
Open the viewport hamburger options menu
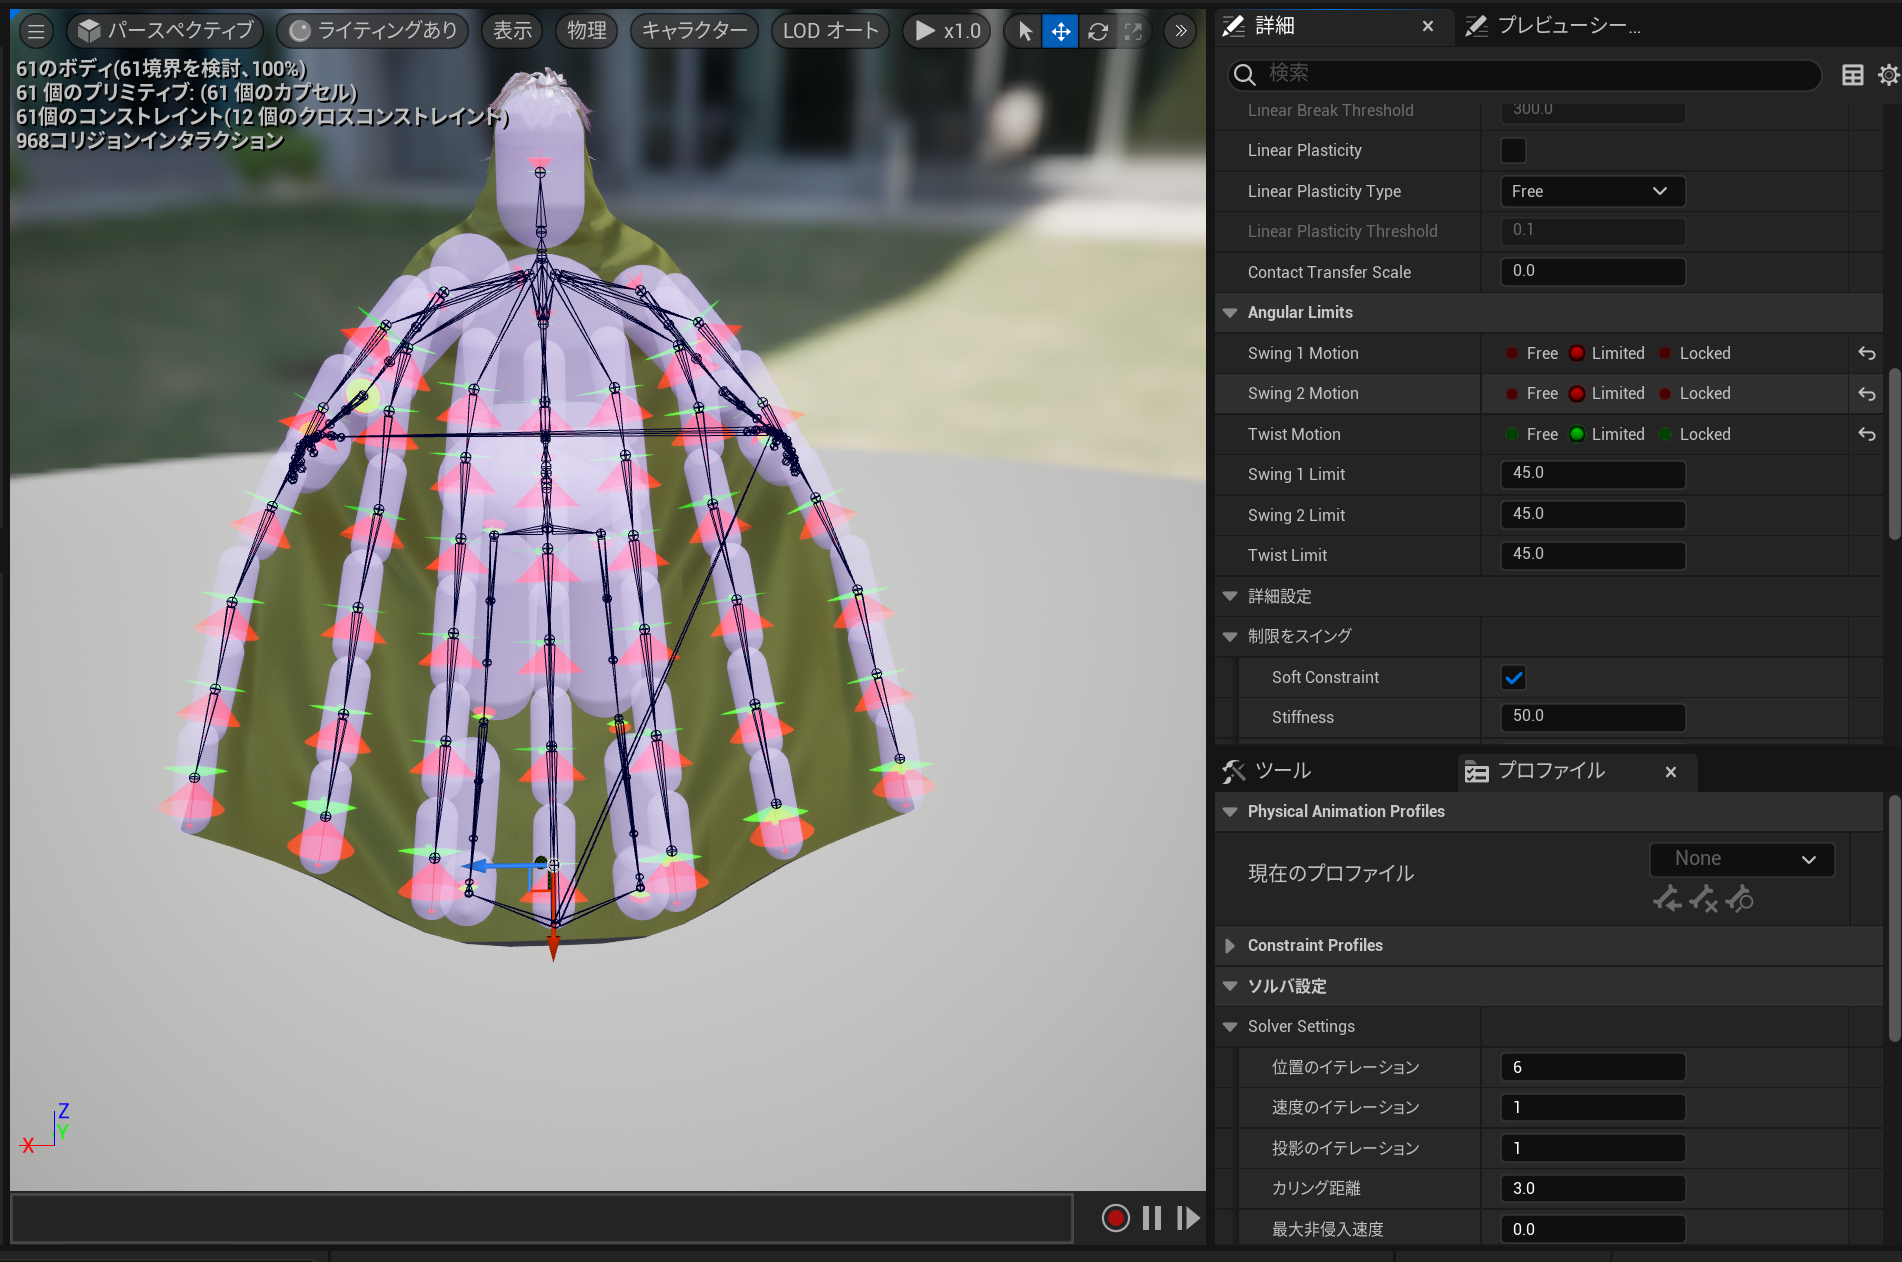pyautogui.click(x=36, y=31)
